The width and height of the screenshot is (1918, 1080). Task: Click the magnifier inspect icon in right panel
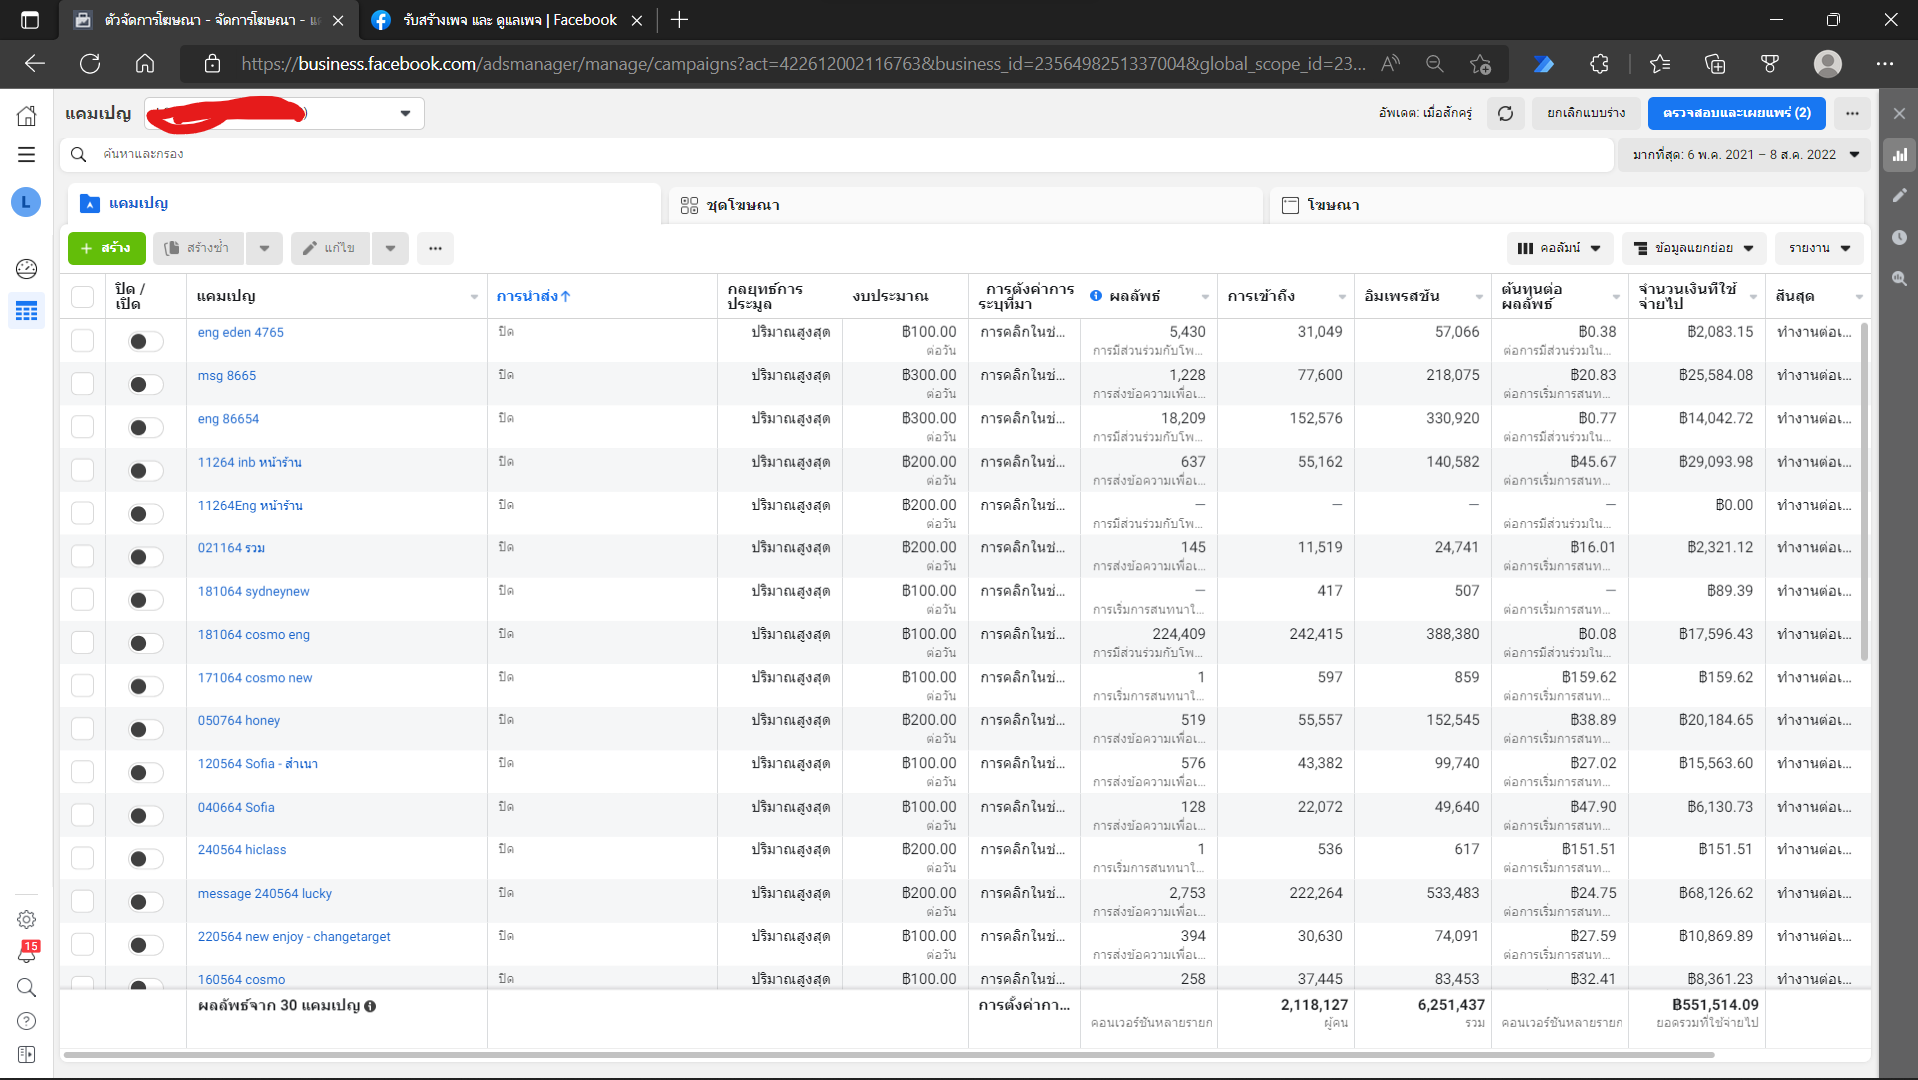(x=1899, y=278)
